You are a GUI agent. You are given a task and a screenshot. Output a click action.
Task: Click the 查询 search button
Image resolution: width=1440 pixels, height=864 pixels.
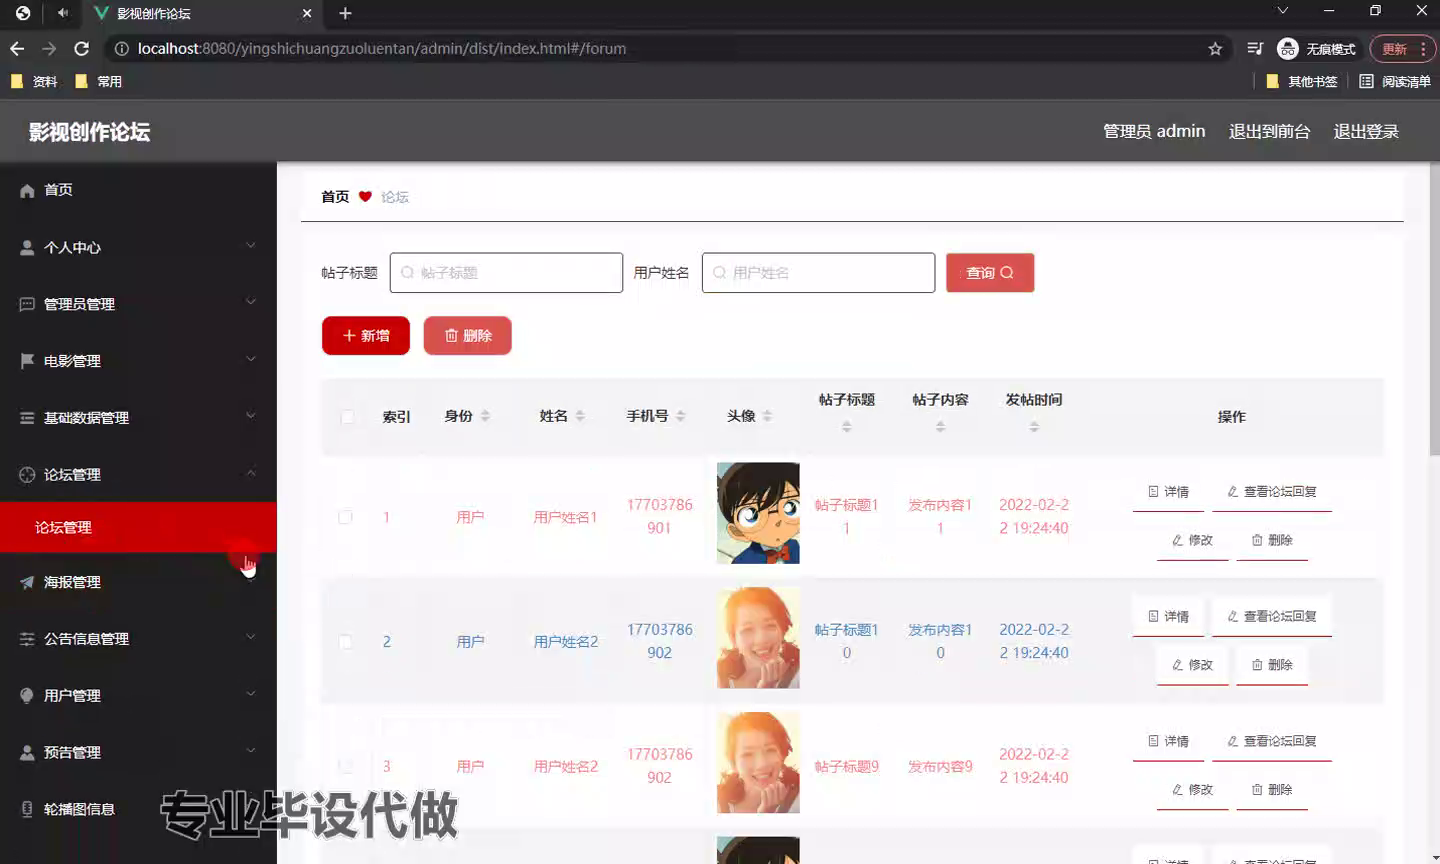[990, 273]
